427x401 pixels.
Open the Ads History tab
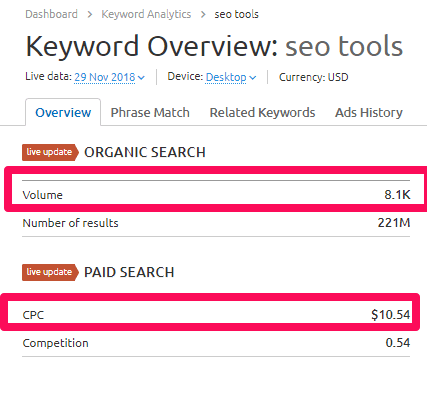369,113
